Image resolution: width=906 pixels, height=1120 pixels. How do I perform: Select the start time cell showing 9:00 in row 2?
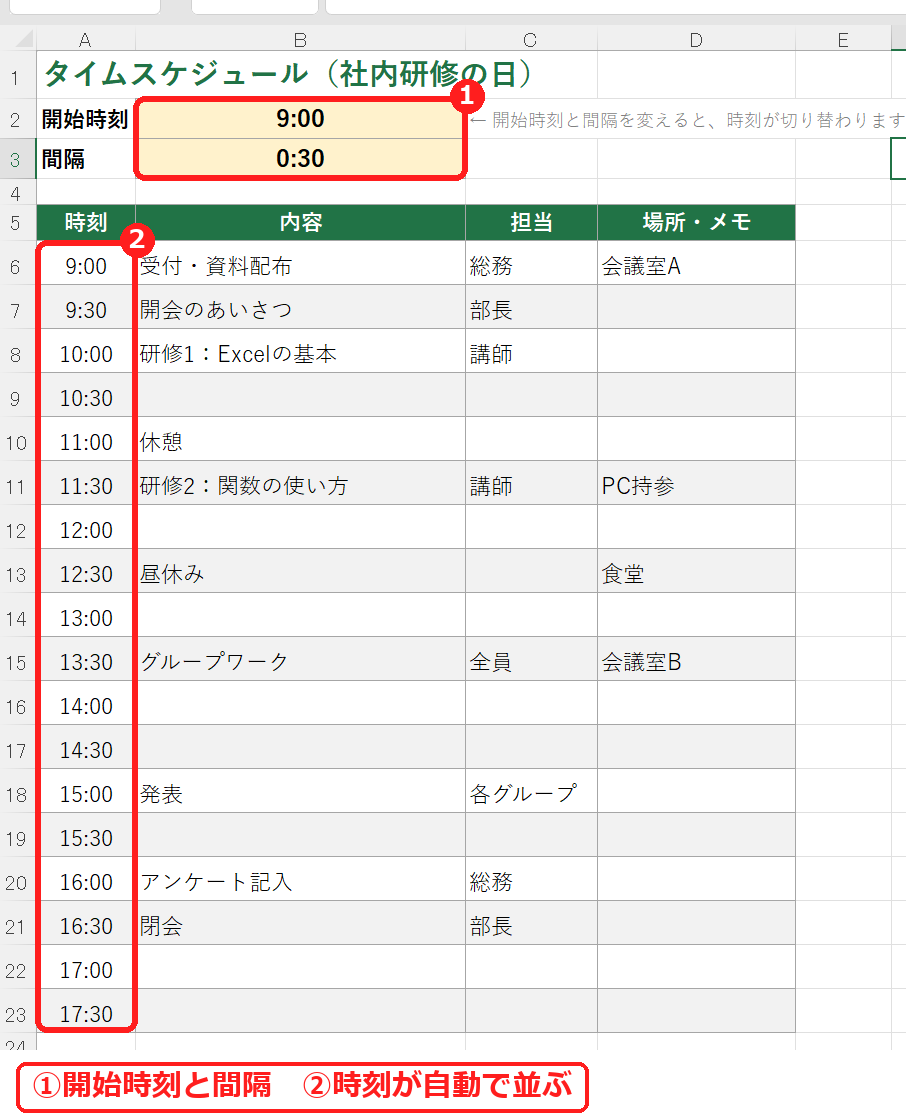300,119
